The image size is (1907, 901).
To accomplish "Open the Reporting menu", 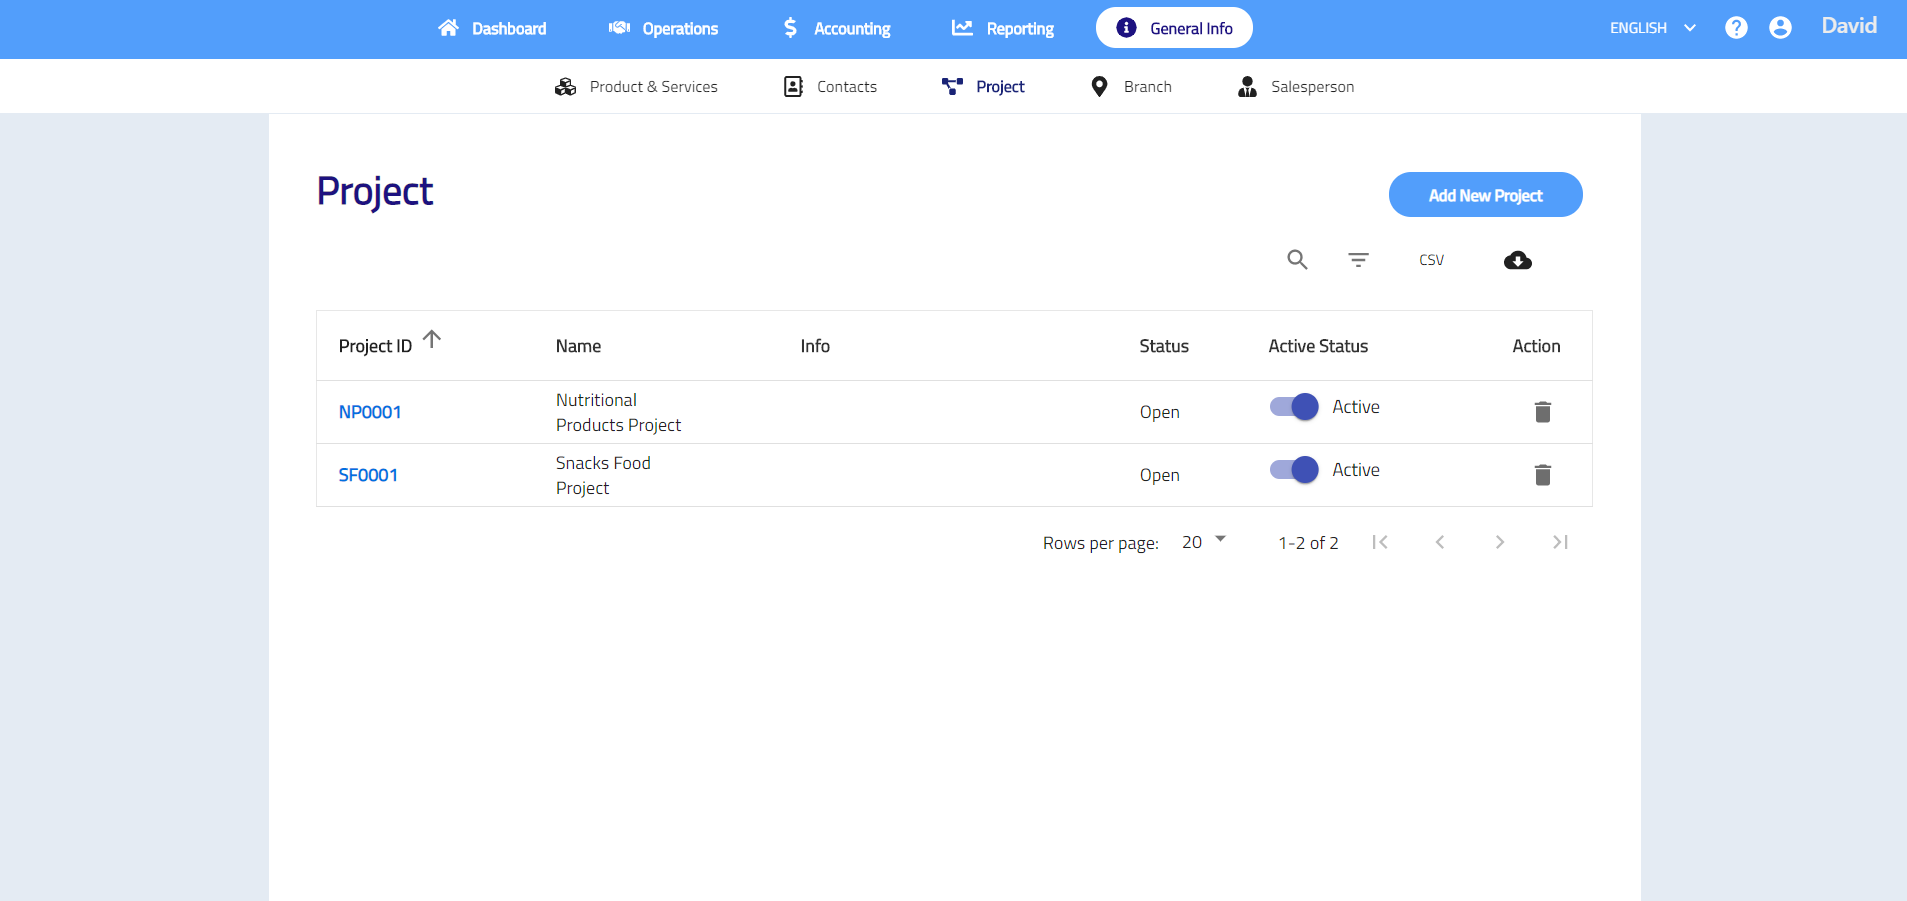I will [x=1003, y=29].
